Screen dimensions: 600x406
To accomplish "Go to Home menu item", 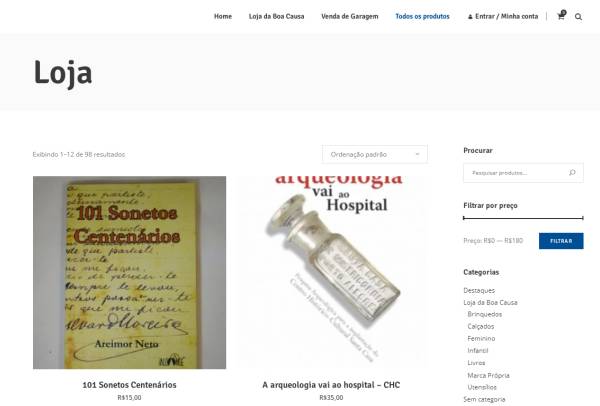I will [x=223, y=16].
